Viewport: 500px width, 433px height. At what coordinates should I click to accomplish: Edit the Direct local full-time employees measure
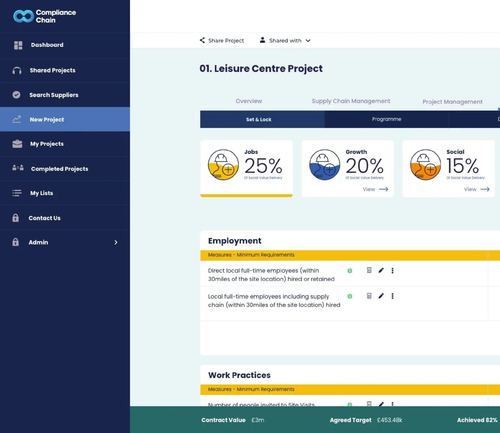coord(381,270)
